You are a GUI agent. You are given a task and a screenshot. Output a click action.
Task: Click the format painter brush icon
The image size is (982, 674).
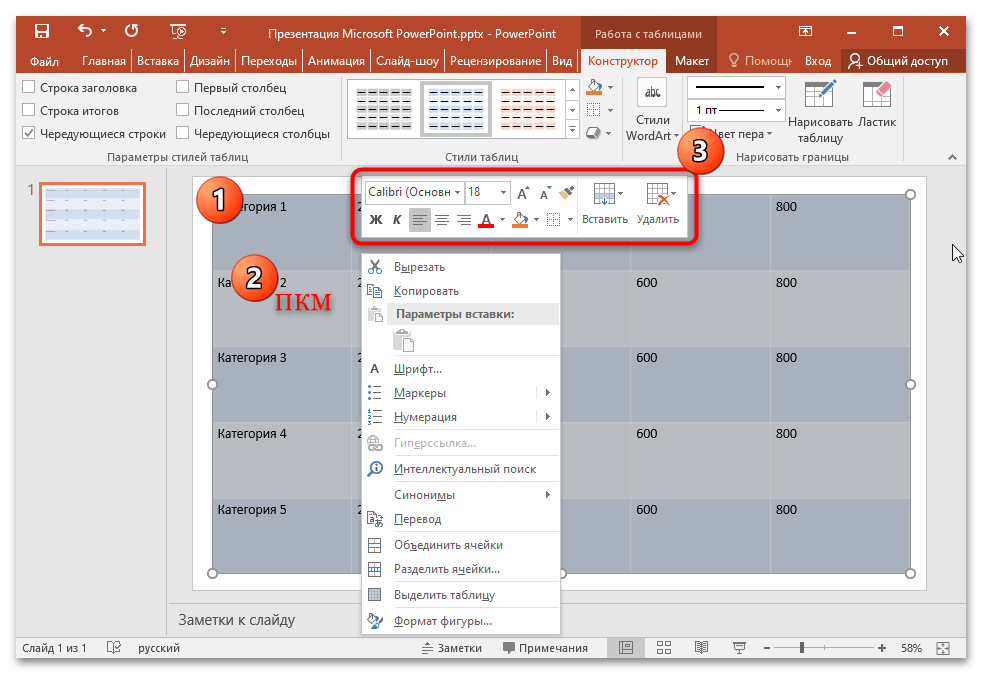click(566, 192)
